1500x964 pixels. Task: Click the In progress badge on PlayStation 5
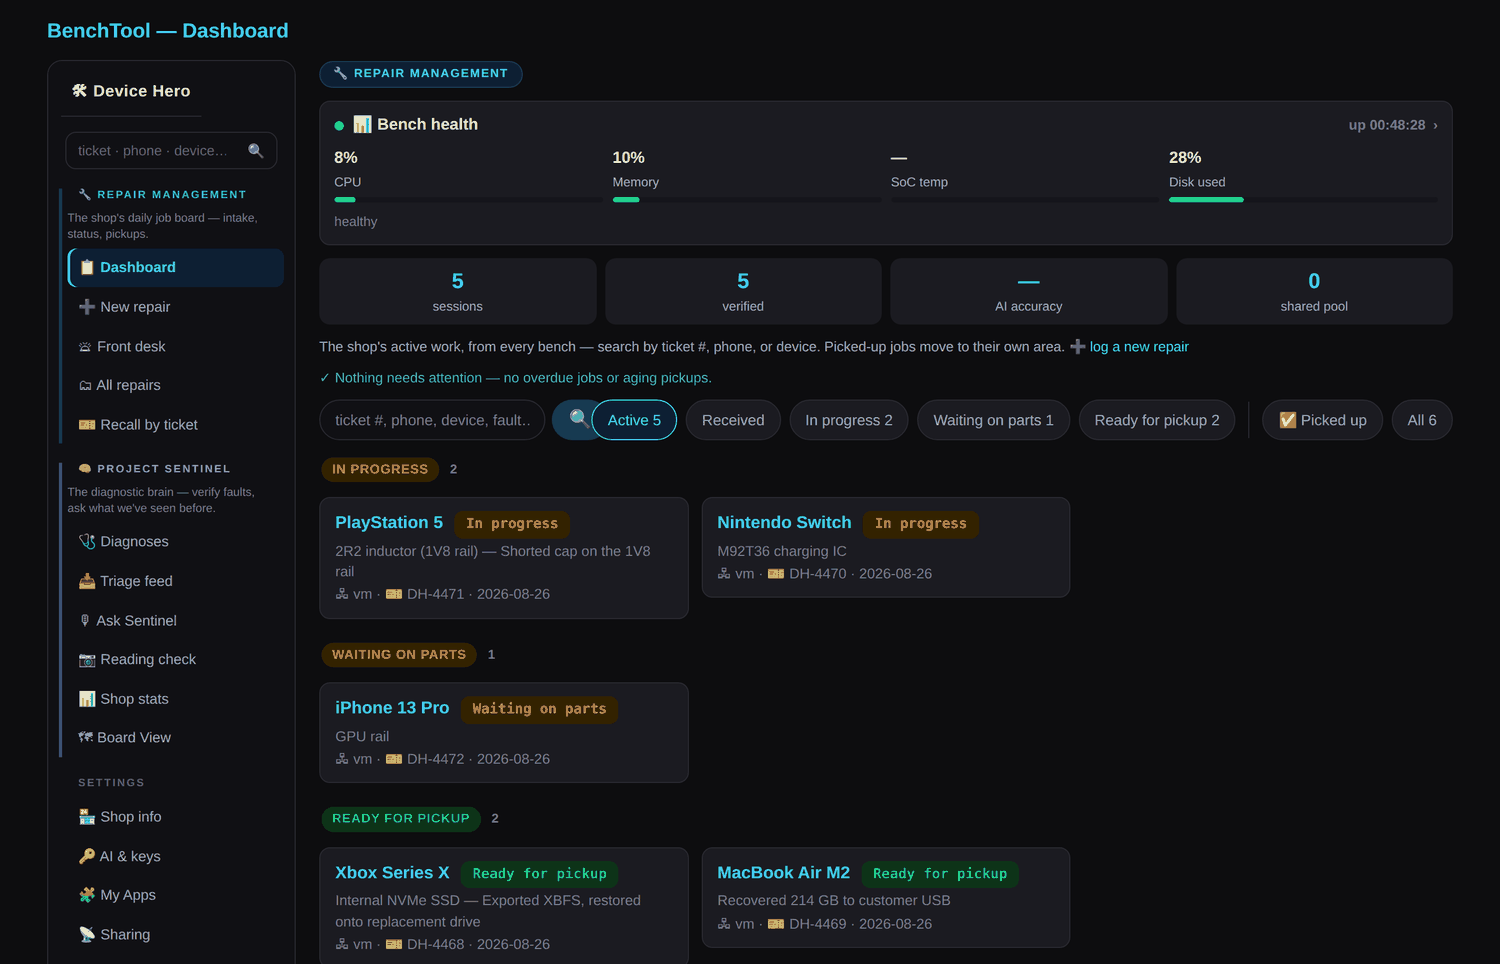click(x=512, y=524)
